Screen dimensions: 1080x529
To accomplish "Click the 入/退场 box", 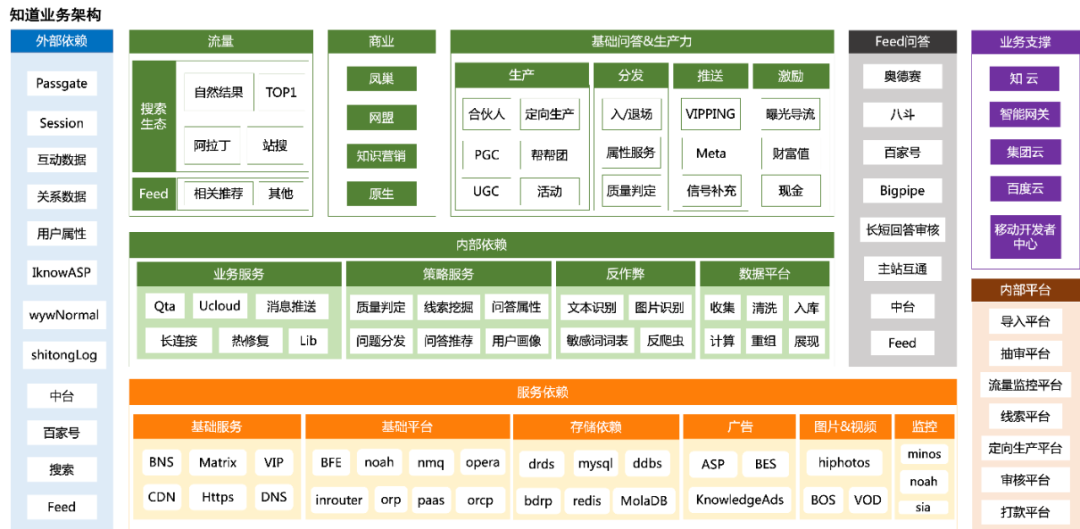I will click(x=631, y=114).
